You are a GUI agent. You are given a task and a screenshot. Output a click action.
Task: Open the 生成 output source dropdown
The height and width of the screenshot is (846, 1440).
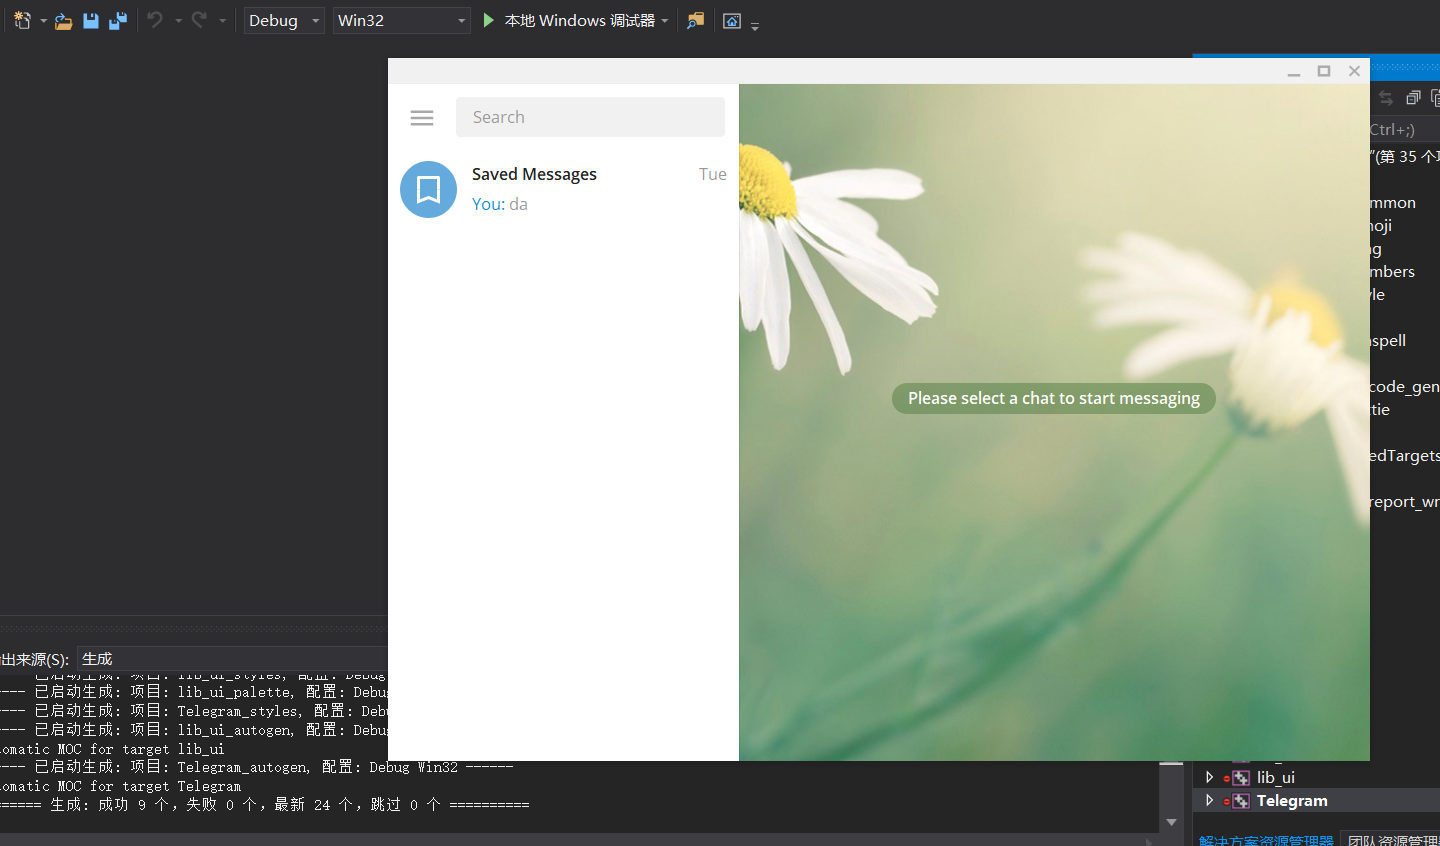click(x=120, y=658)
